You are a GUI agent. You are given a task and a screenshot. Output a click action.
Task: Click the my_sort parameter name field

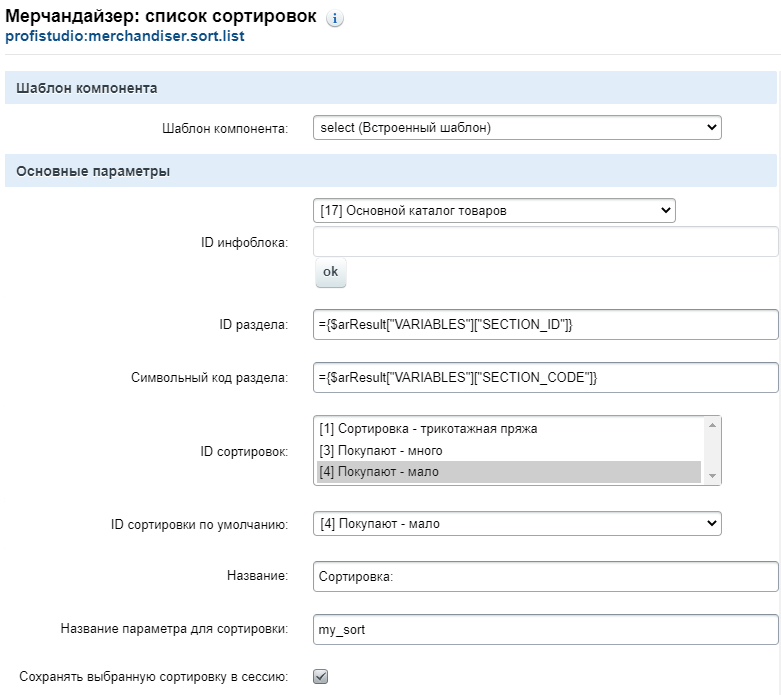pos(545,630)
